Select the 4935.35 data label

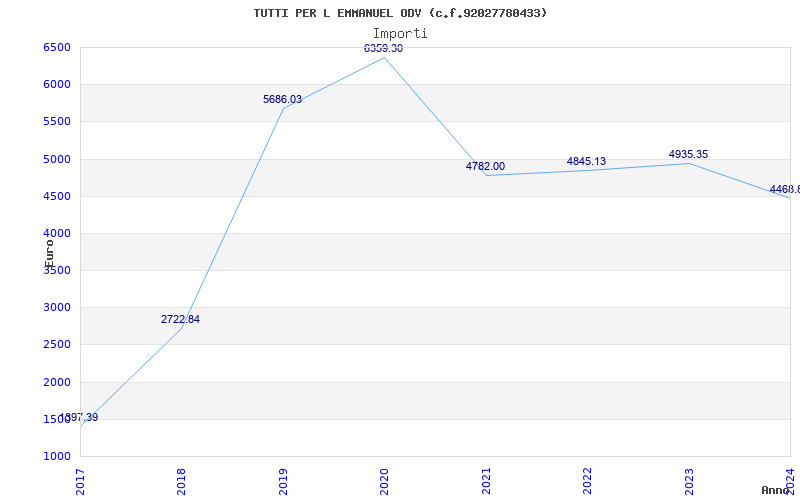688,155
